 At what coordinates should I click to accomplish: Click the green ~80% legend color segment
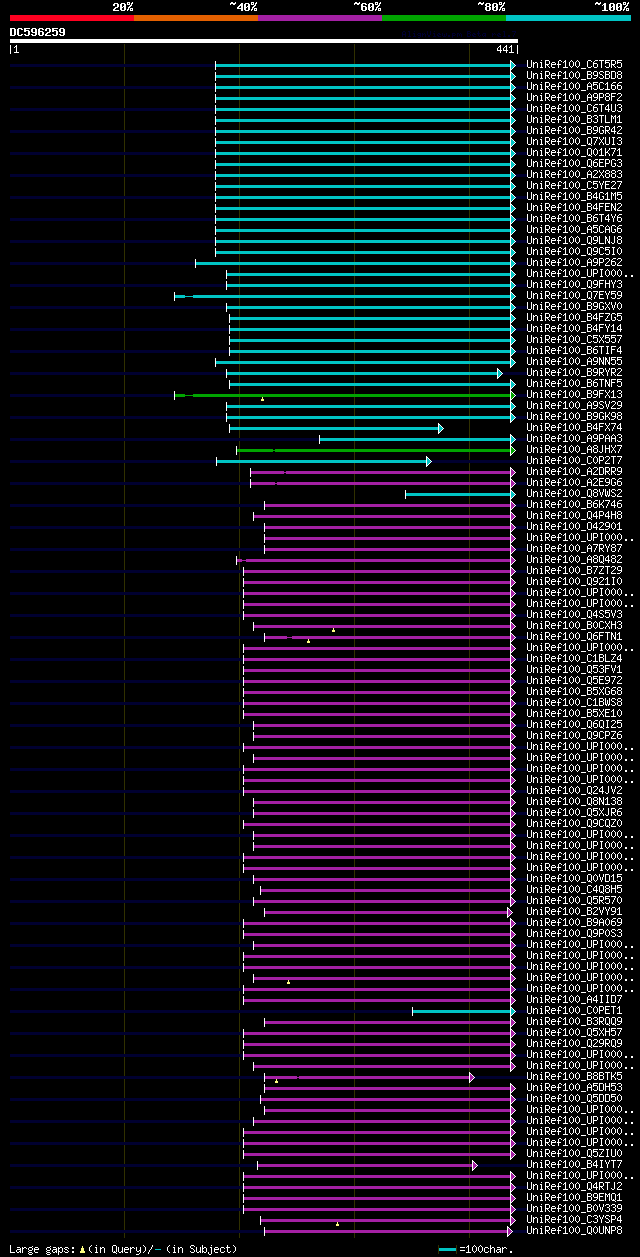click(x=443, y=18)
